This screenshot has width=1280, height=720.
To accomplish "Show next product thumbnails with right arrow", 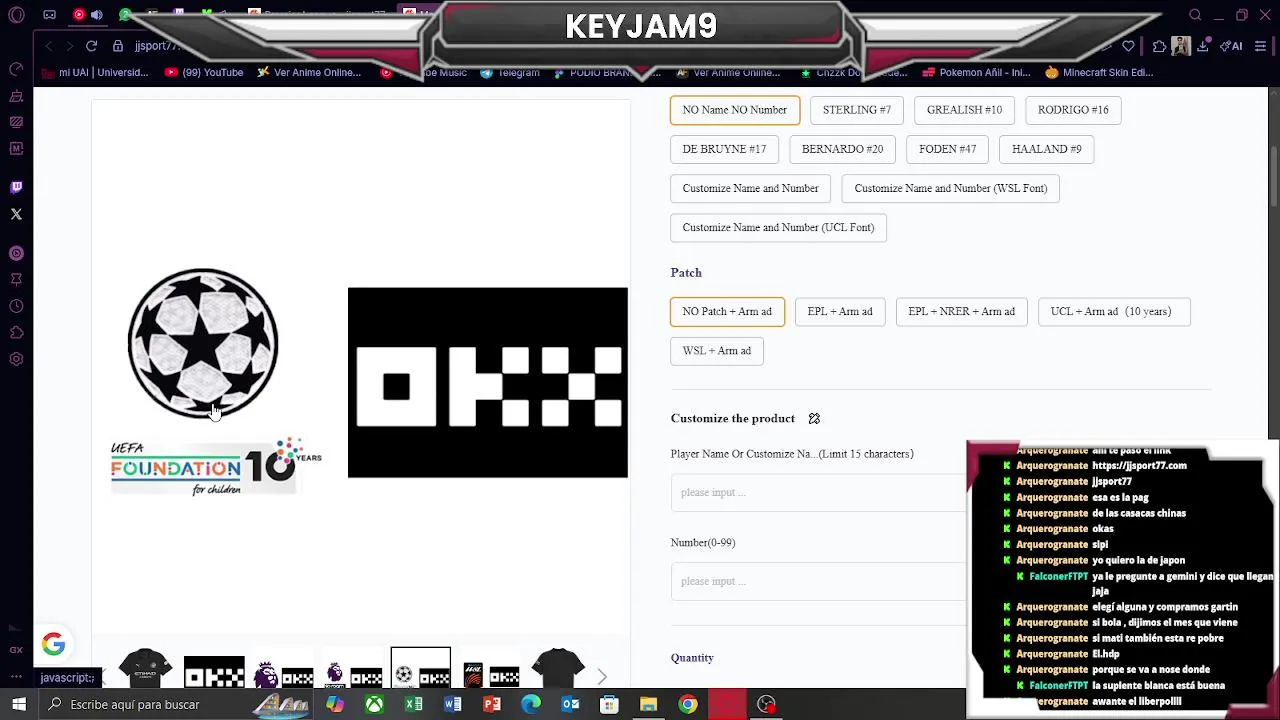I will [601, 677].
